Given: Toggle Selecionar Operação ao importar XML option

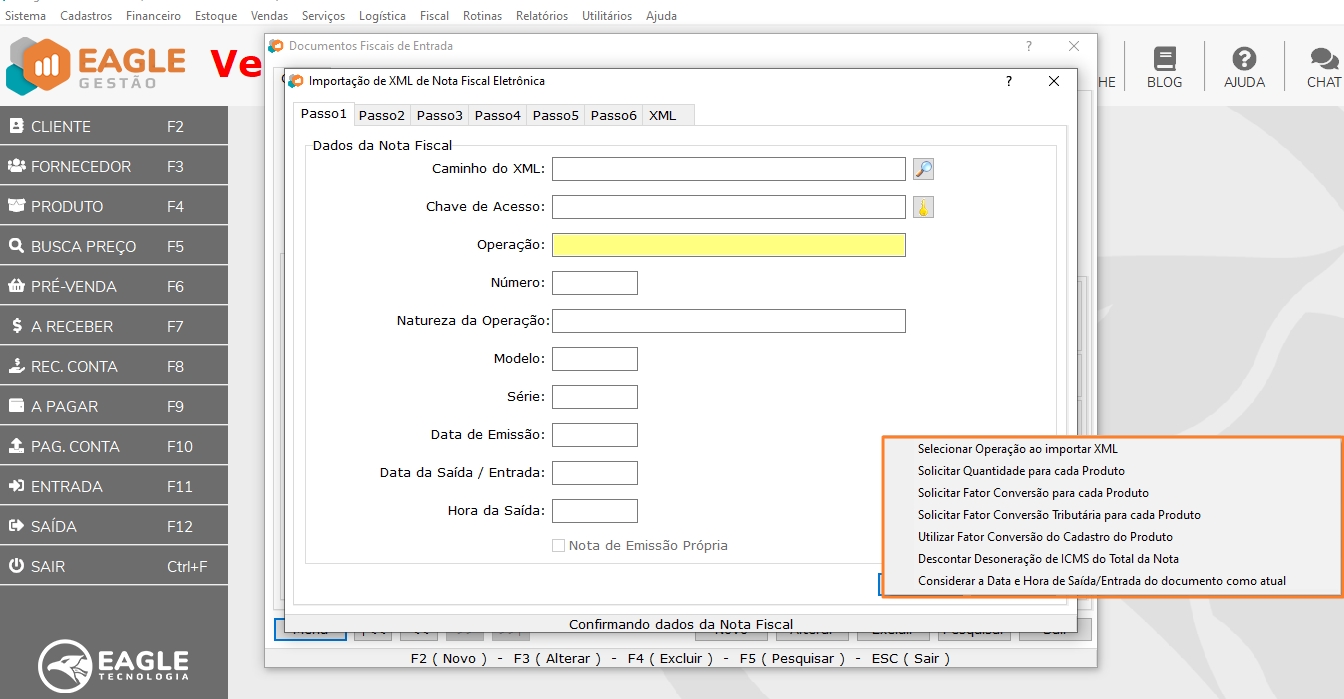Looking at the screenshot, I should 1017,449.
